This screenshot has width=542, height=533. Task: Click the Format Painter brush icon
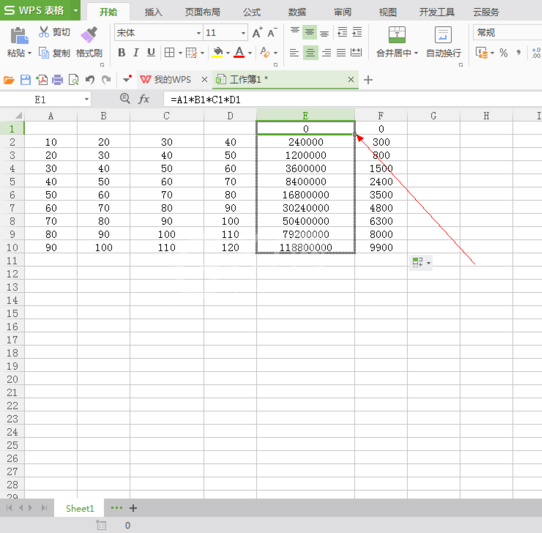click(89, 35)
